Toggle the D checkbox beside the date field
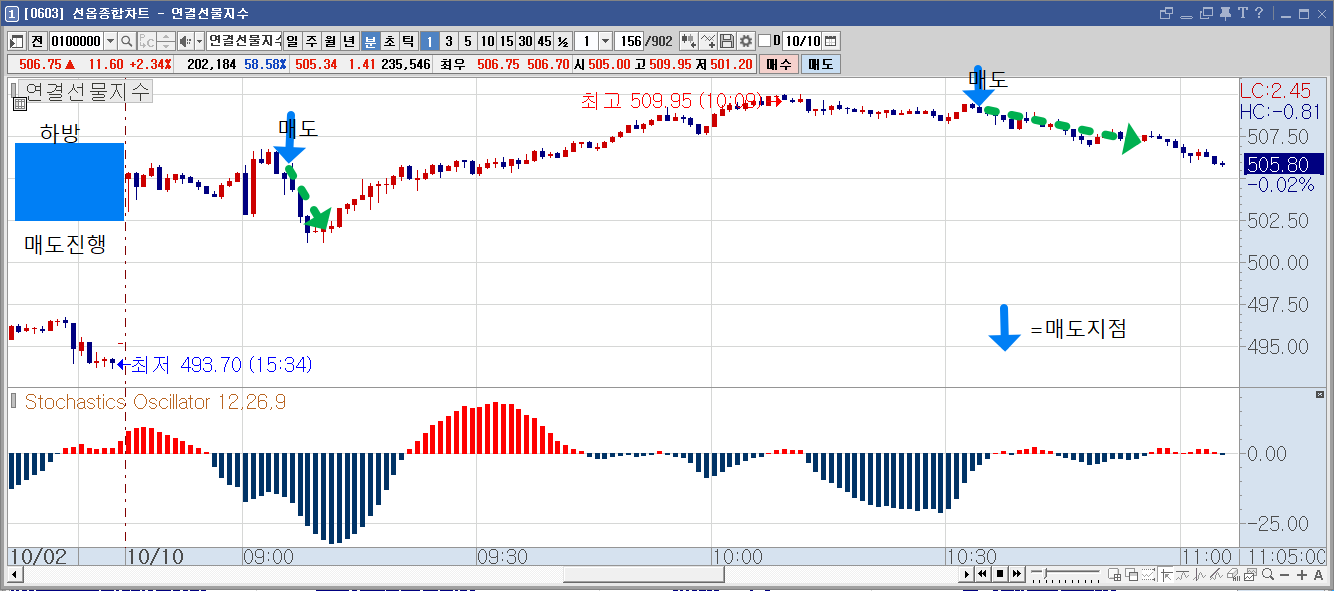 (x=765, y=41)
